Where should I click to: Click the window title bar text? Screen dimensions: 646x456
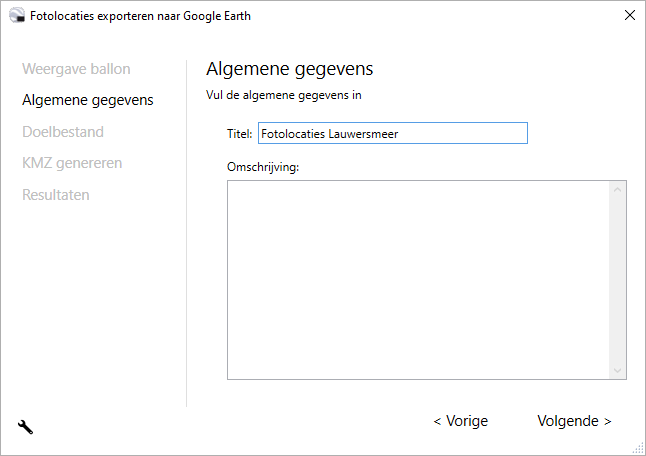[140, 16]
